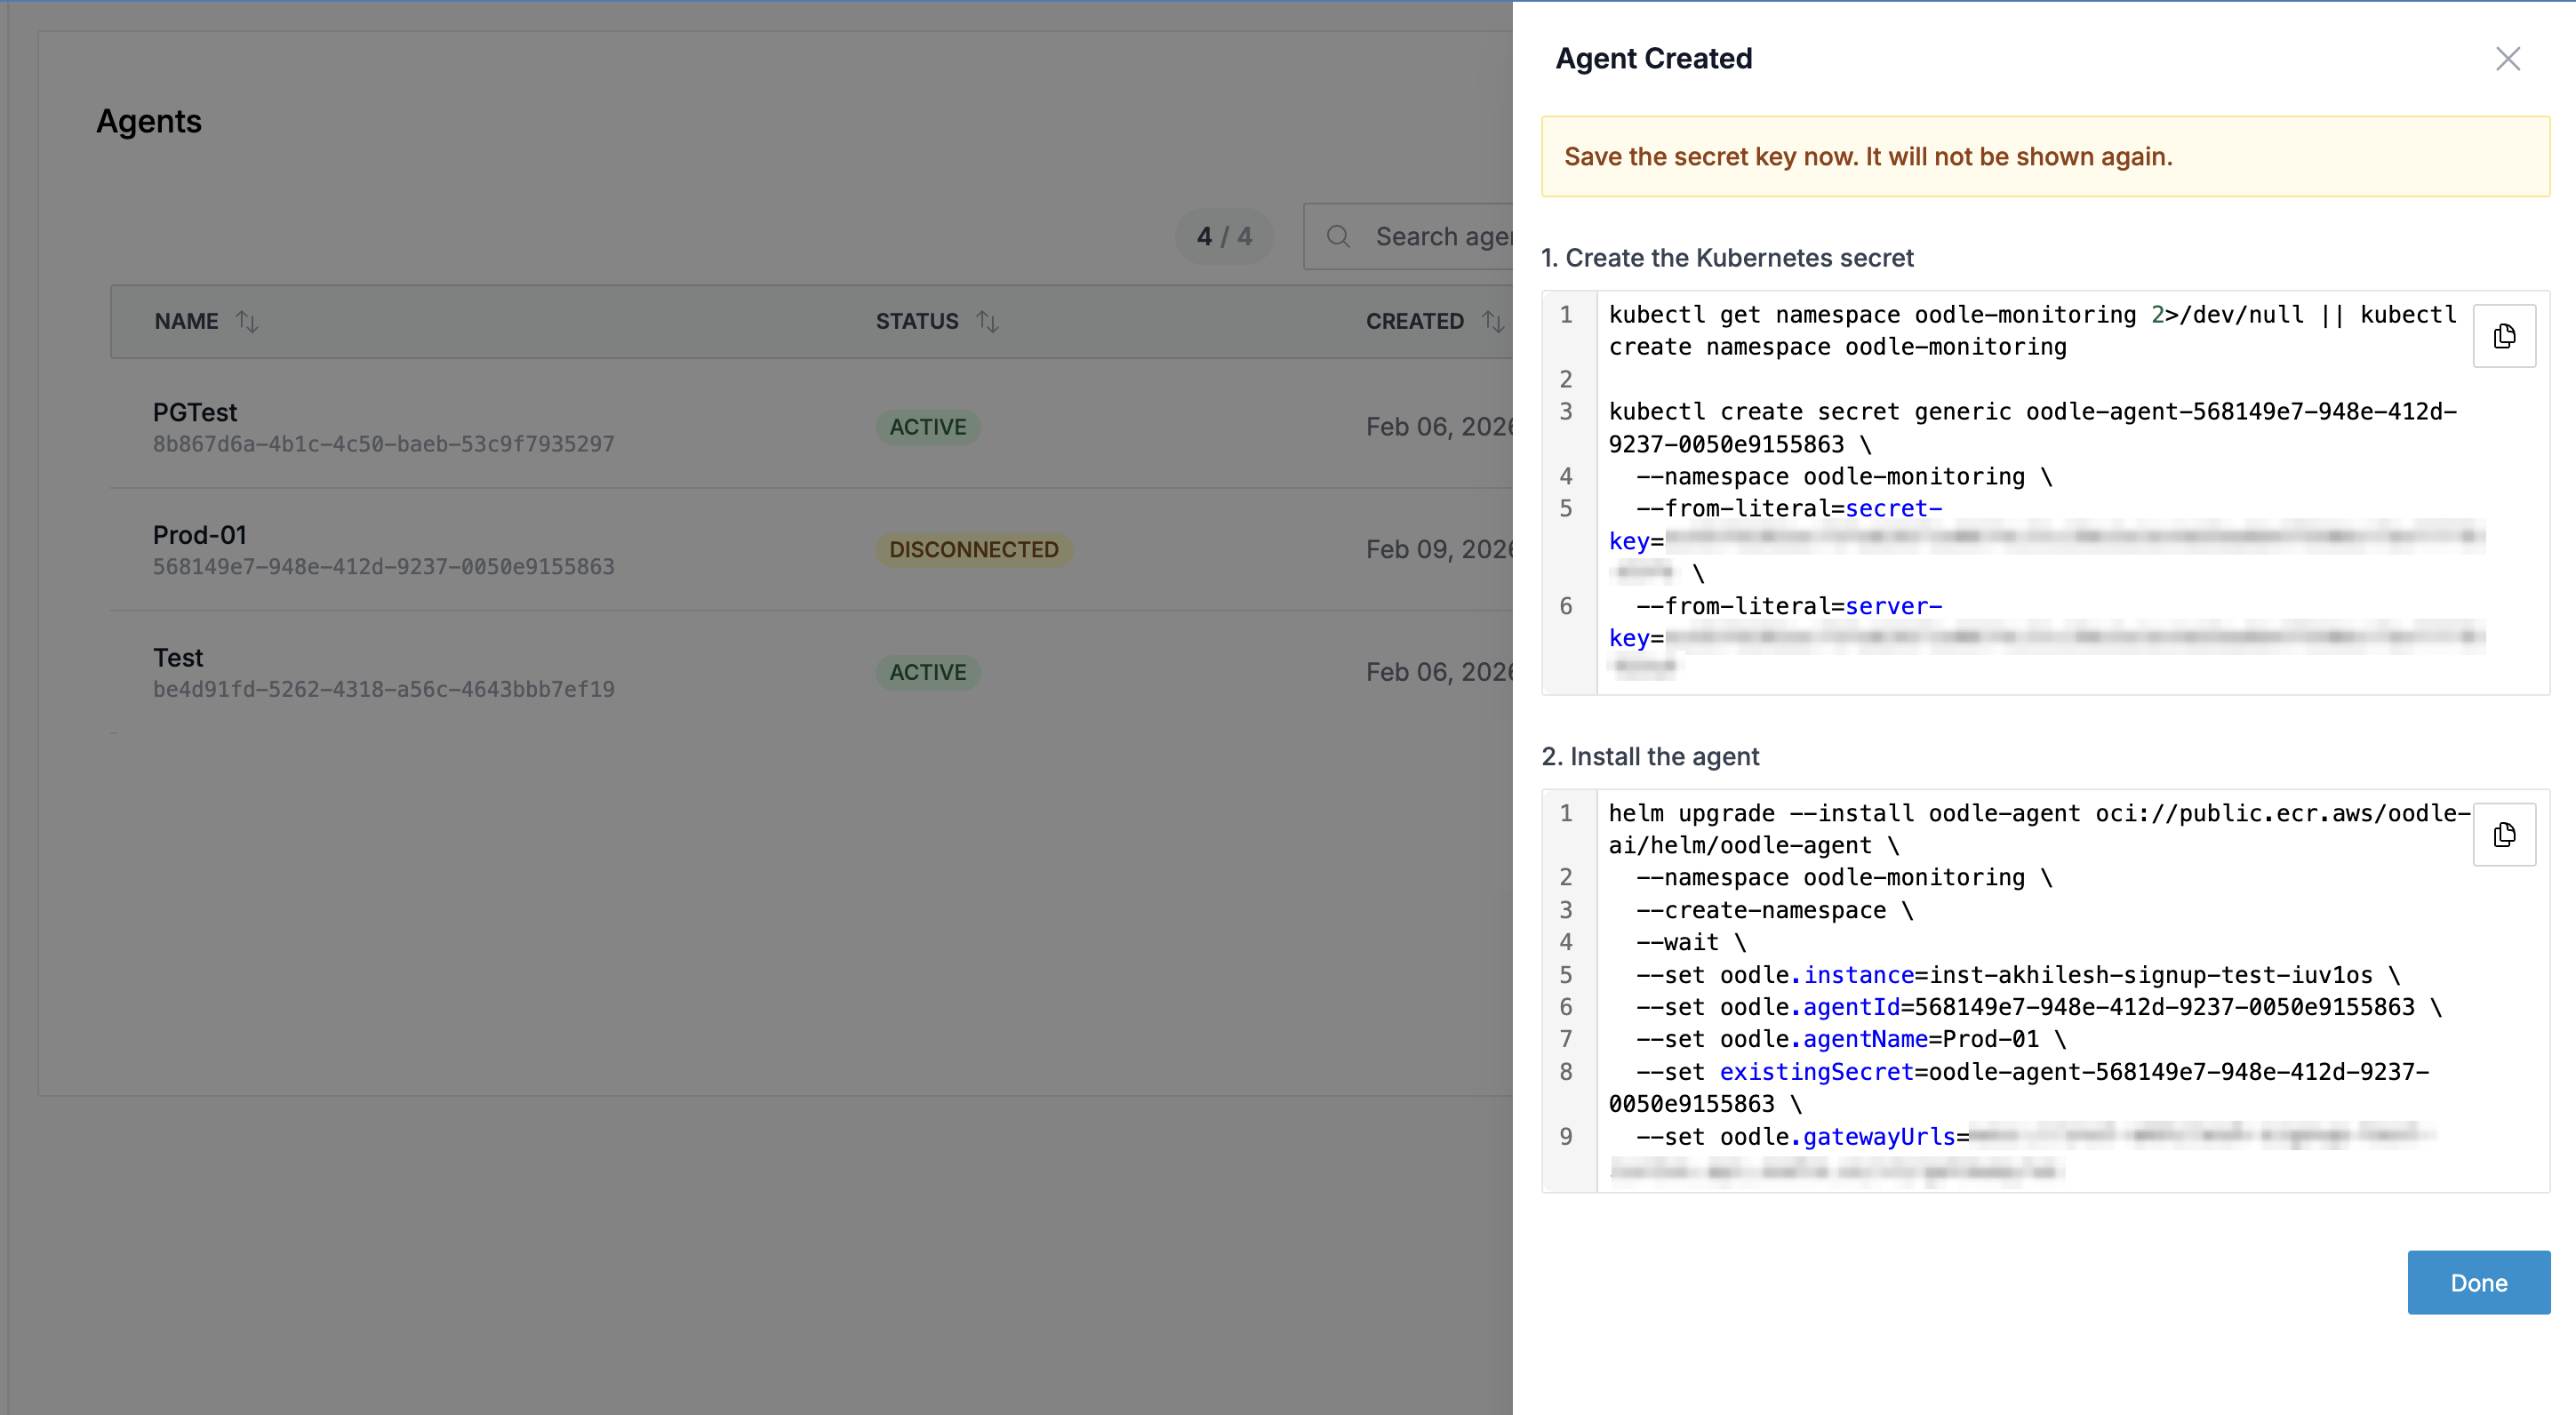2576x1415 pixels.
Task: Sort agents by Created column
Action: point(1492,321)
